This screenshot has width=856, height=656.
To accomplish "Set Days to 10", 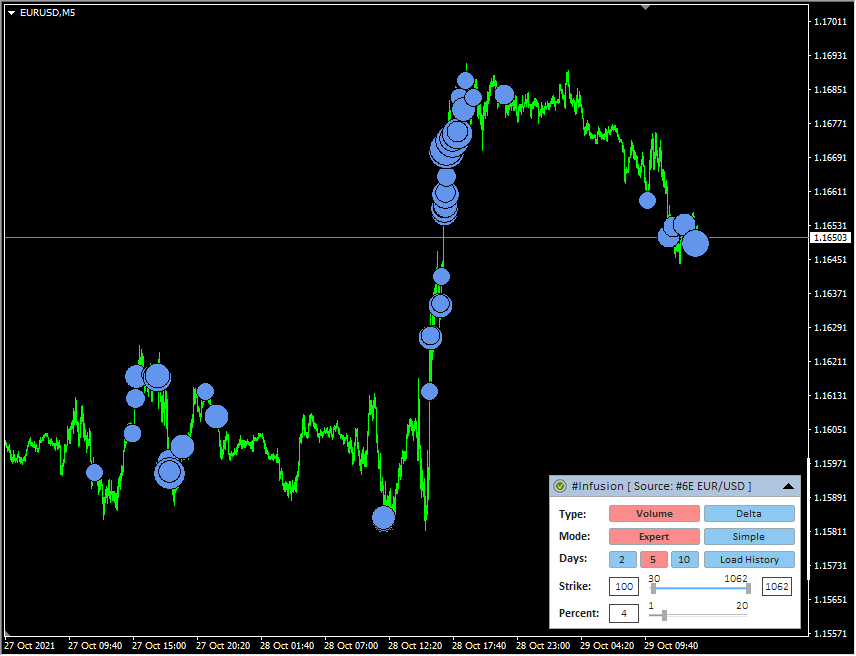I will (x=683, y=560).
